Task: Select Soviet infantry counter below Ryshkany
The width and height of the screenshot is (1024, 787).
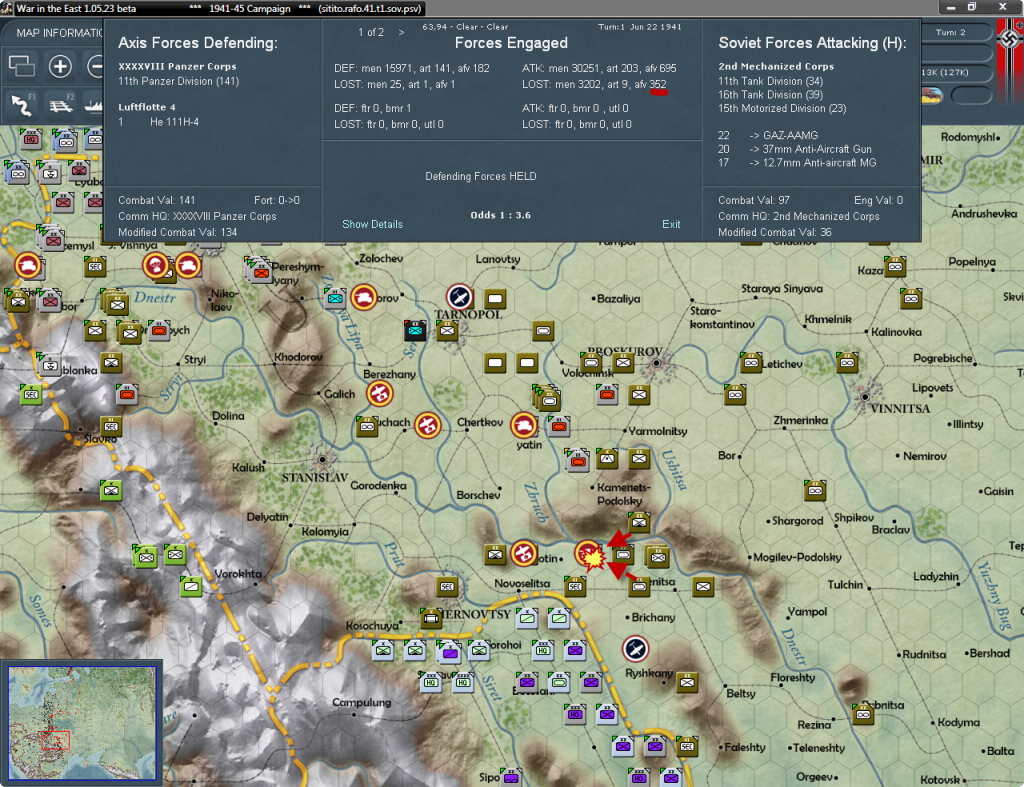Action: click(x=686, y=683)
